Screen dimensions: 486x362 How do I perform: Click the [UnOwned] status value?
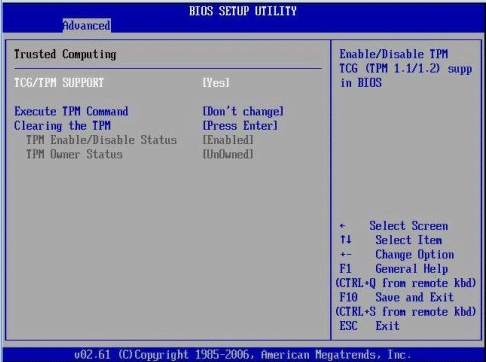point(228,154)
